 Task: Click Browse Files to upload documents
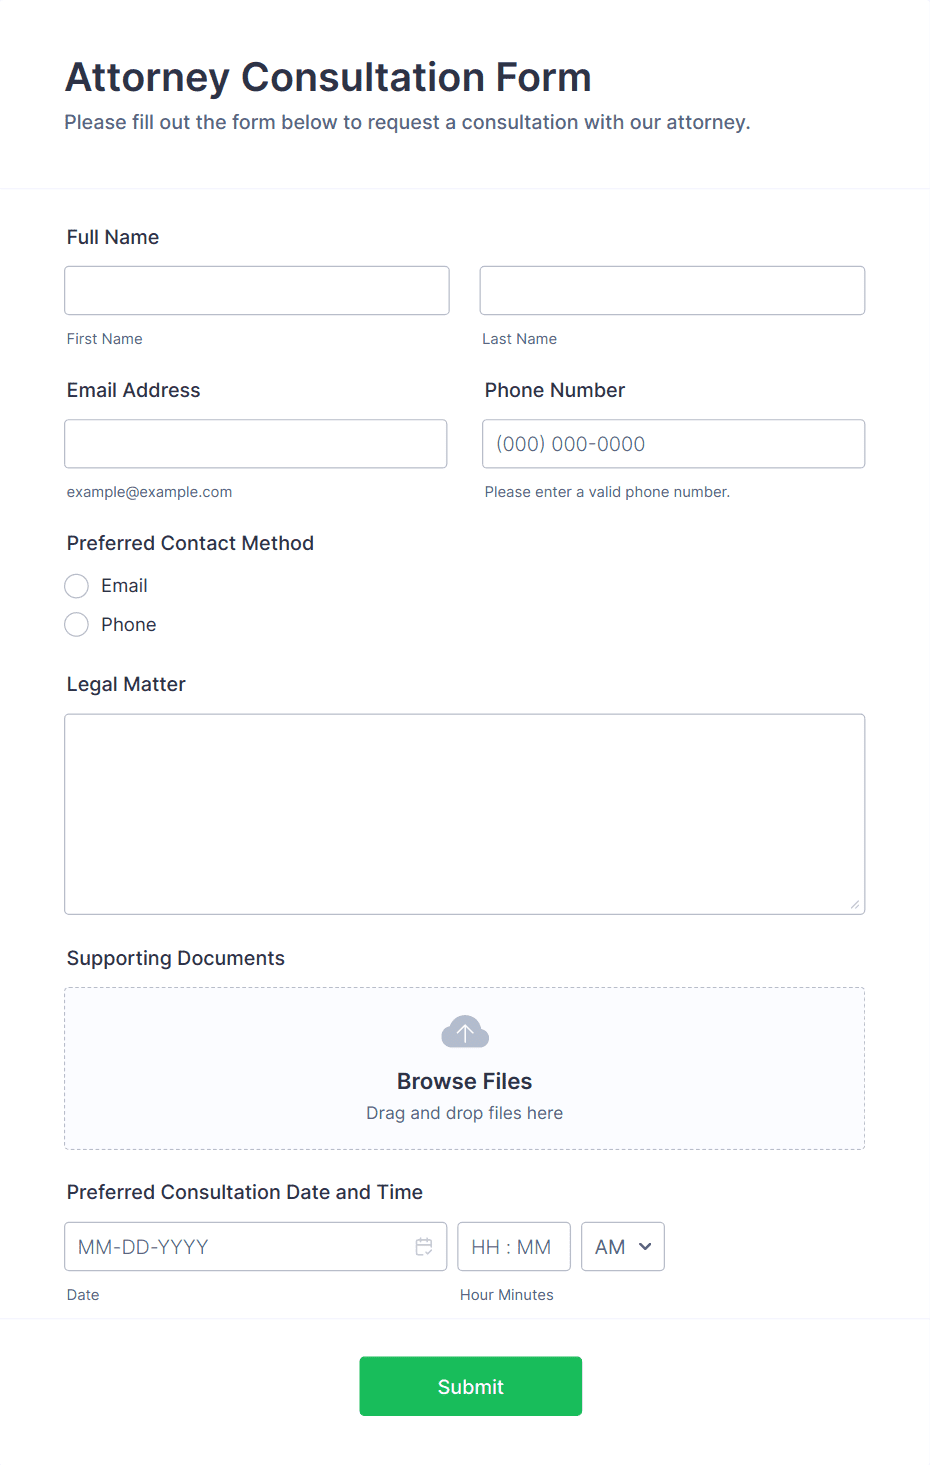pos(465,1082)
